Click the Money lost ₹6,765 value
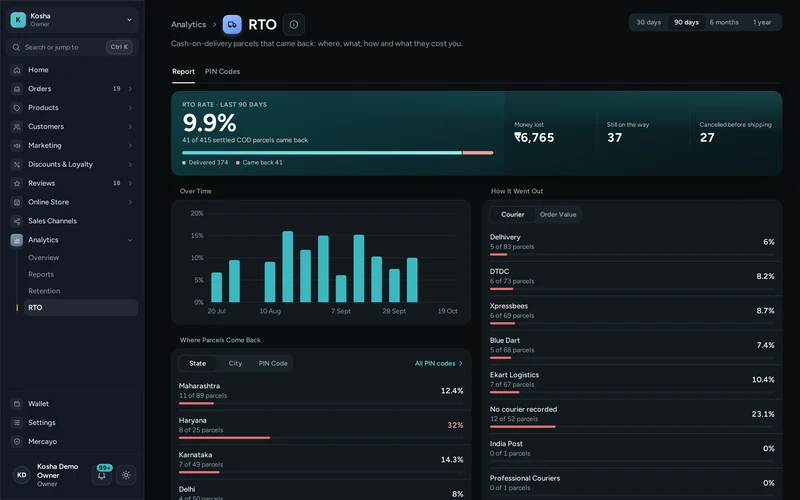The width and height of the screenshot is (800, 500). 534,137
